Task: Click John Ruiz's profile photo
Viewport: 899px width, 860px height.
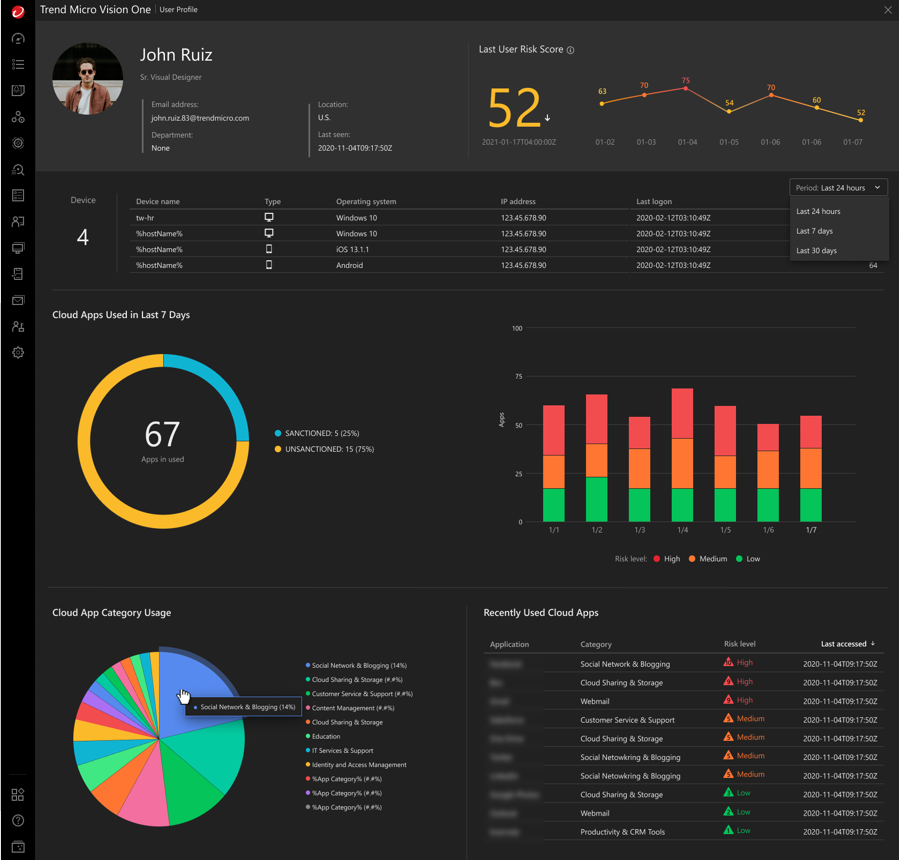Action: click(87, 79)
